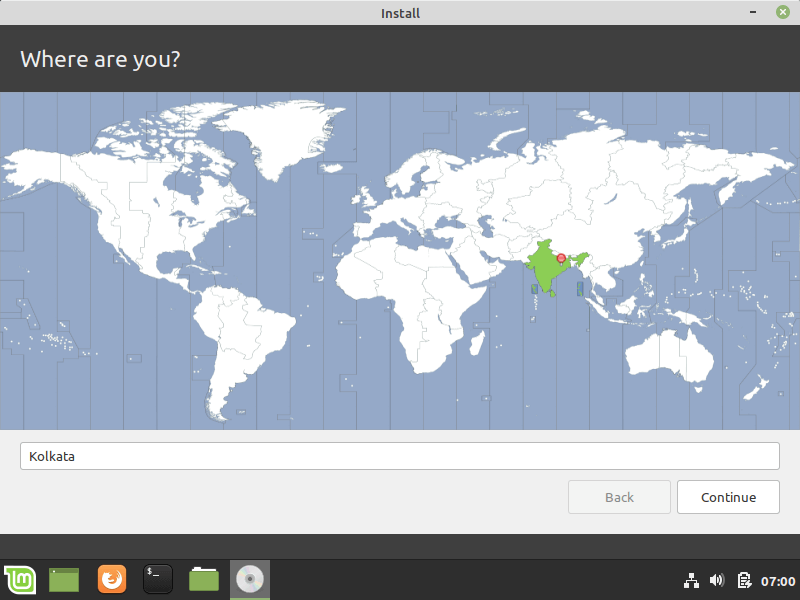Click the Kolkata timezone text field
The image size is (800, 600).
point(399,456)
